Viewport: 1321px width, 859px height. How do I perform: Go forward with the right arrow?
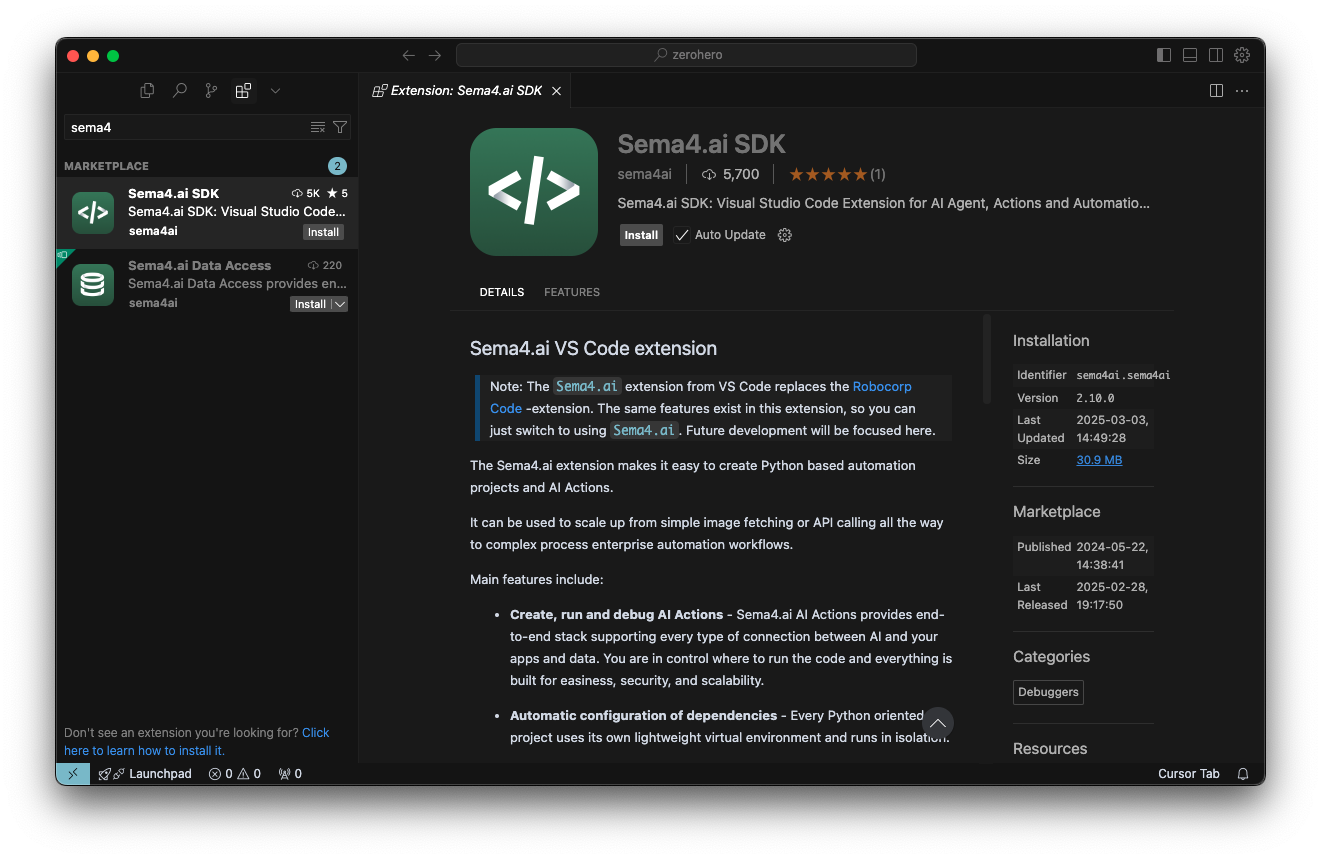pos(435,55)
